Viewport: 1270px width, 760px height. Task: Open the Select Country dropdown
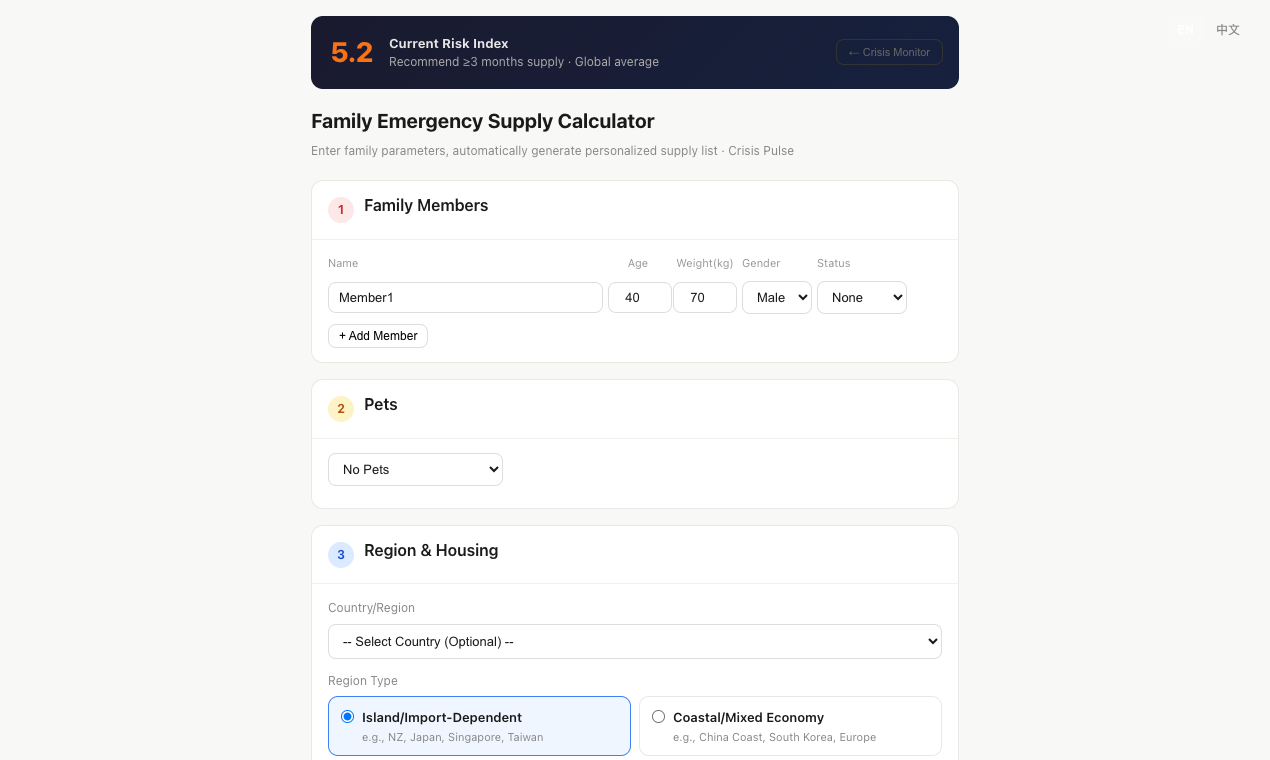coord(635,642)
